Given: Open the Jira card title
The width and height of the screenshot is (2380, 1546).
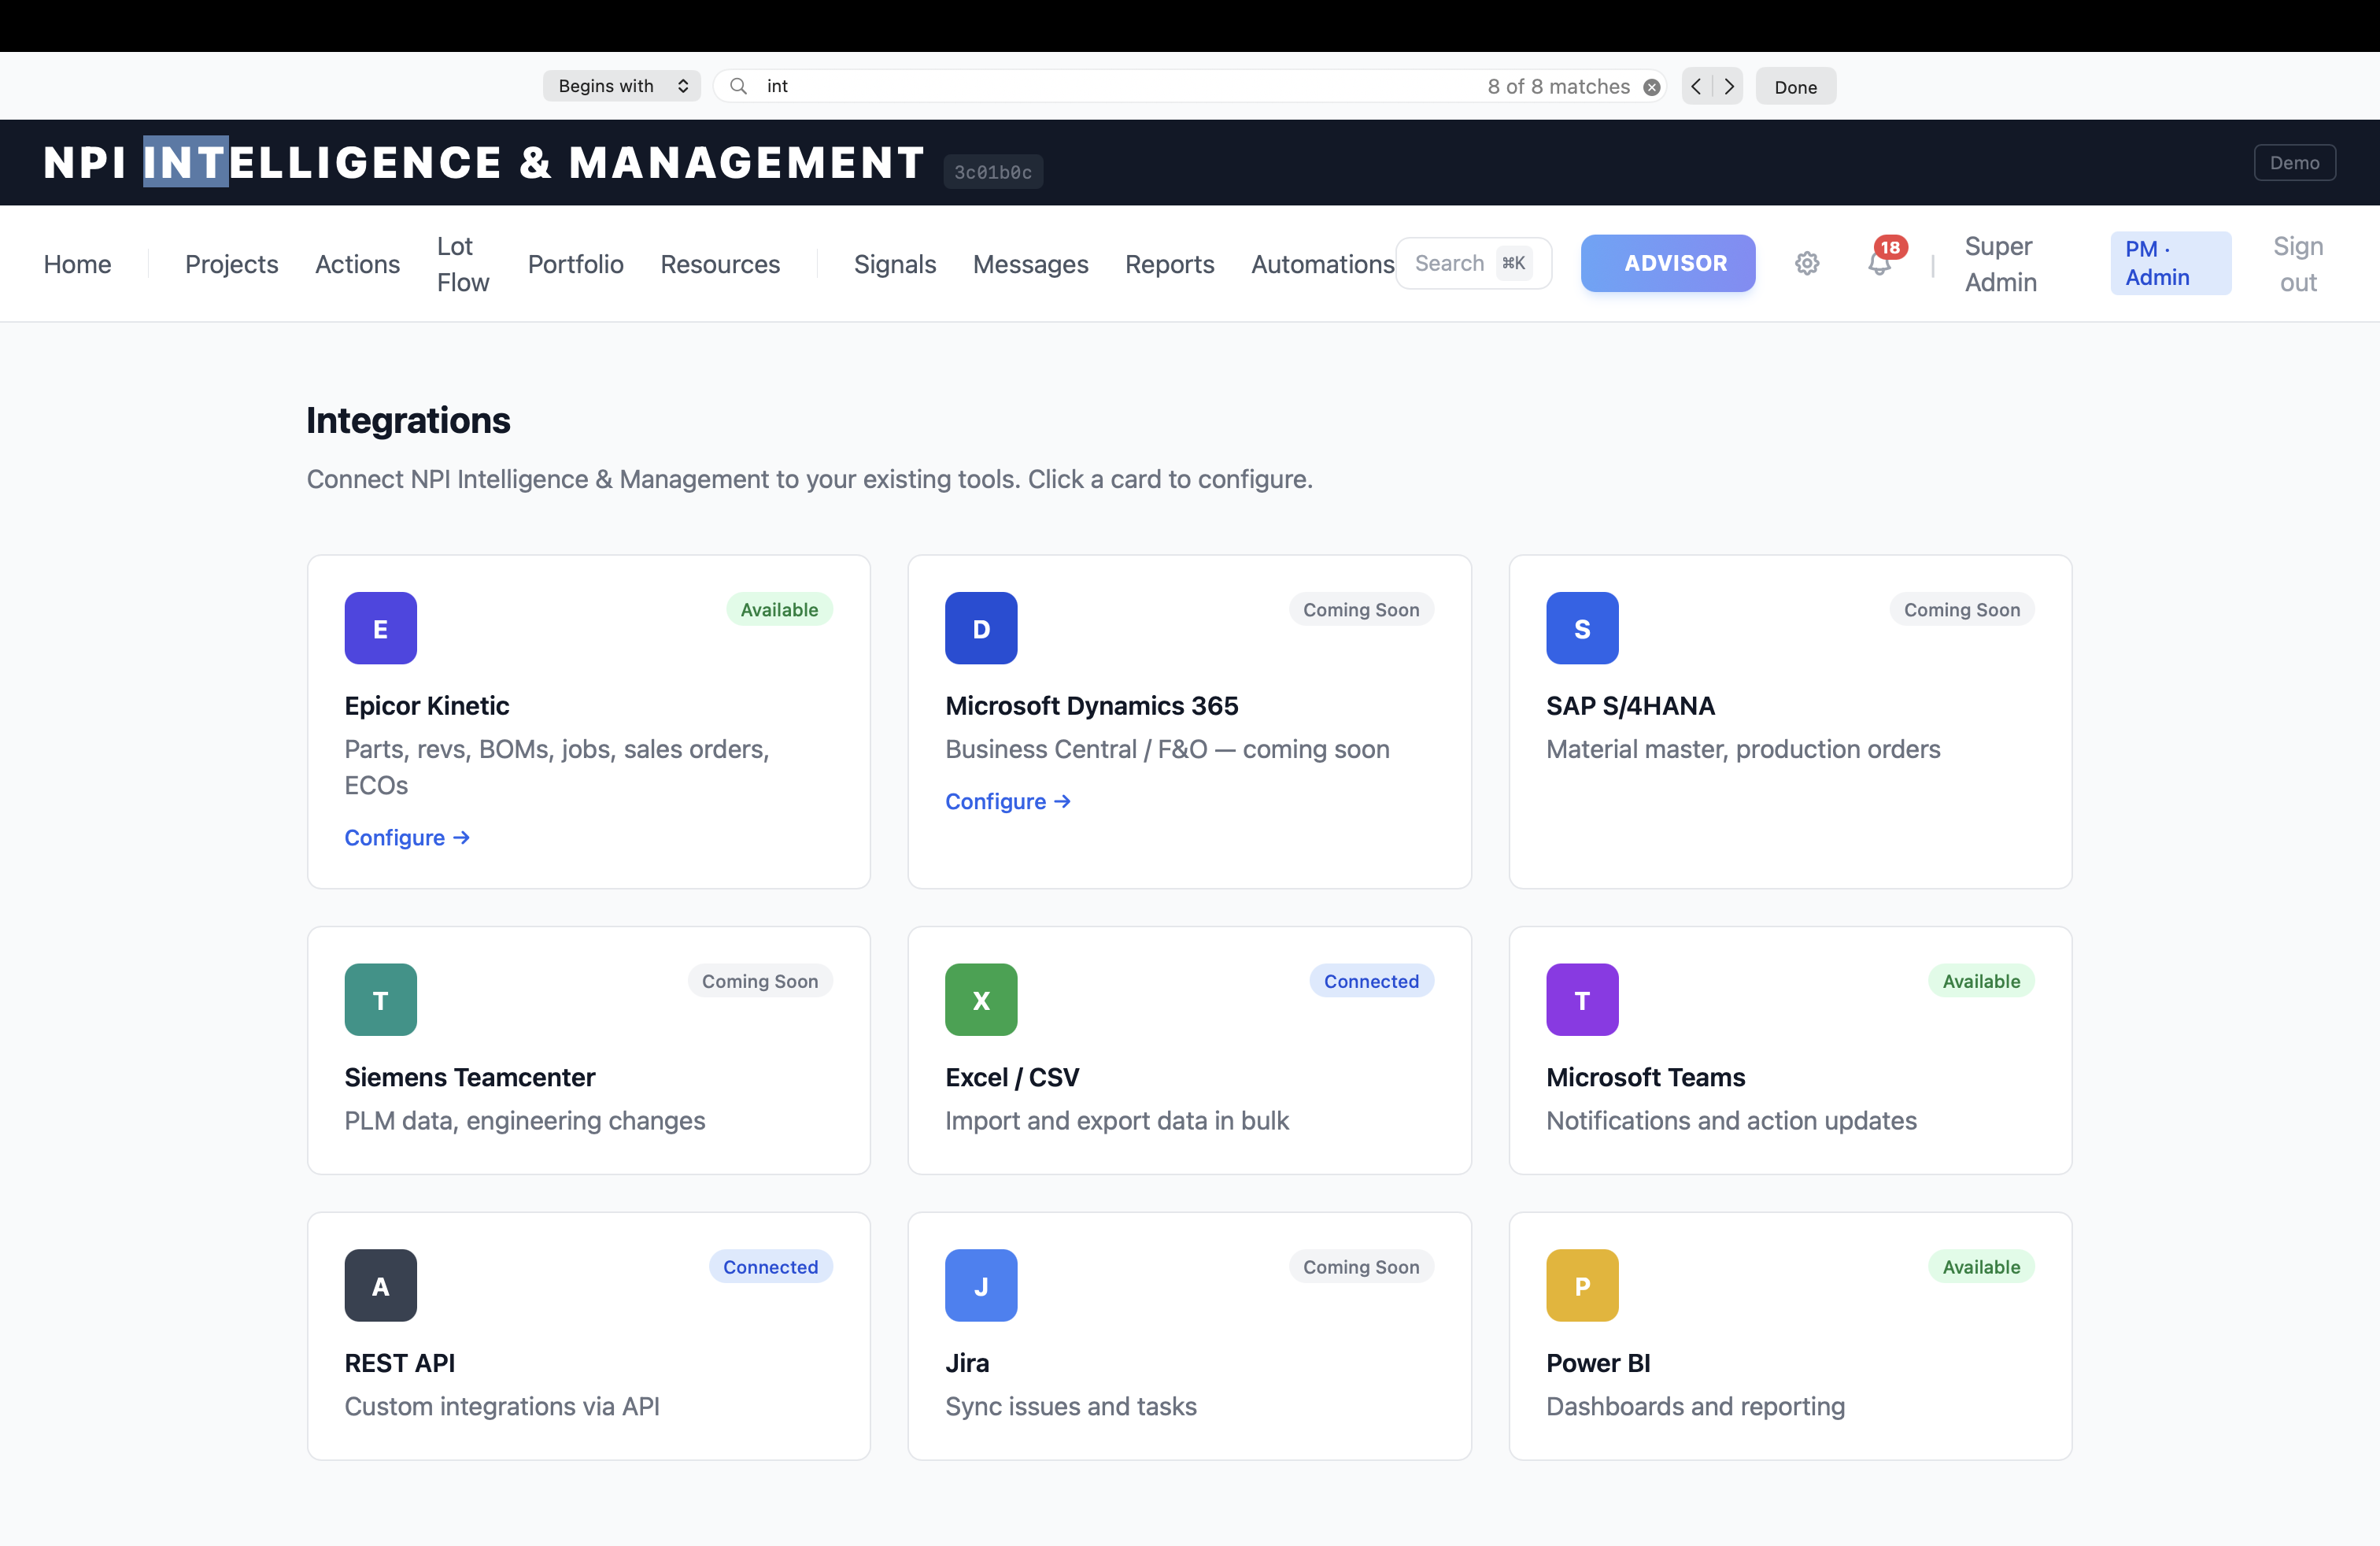Looking at the screenshot, I should 966,1363.
